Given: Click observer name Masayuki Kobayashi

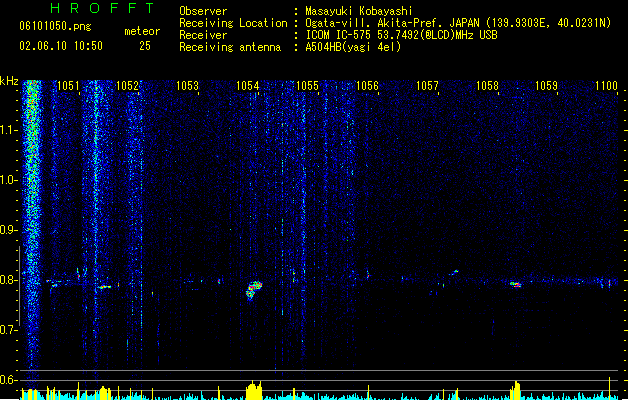Looking at the screenshot, I should pos(359,11).
